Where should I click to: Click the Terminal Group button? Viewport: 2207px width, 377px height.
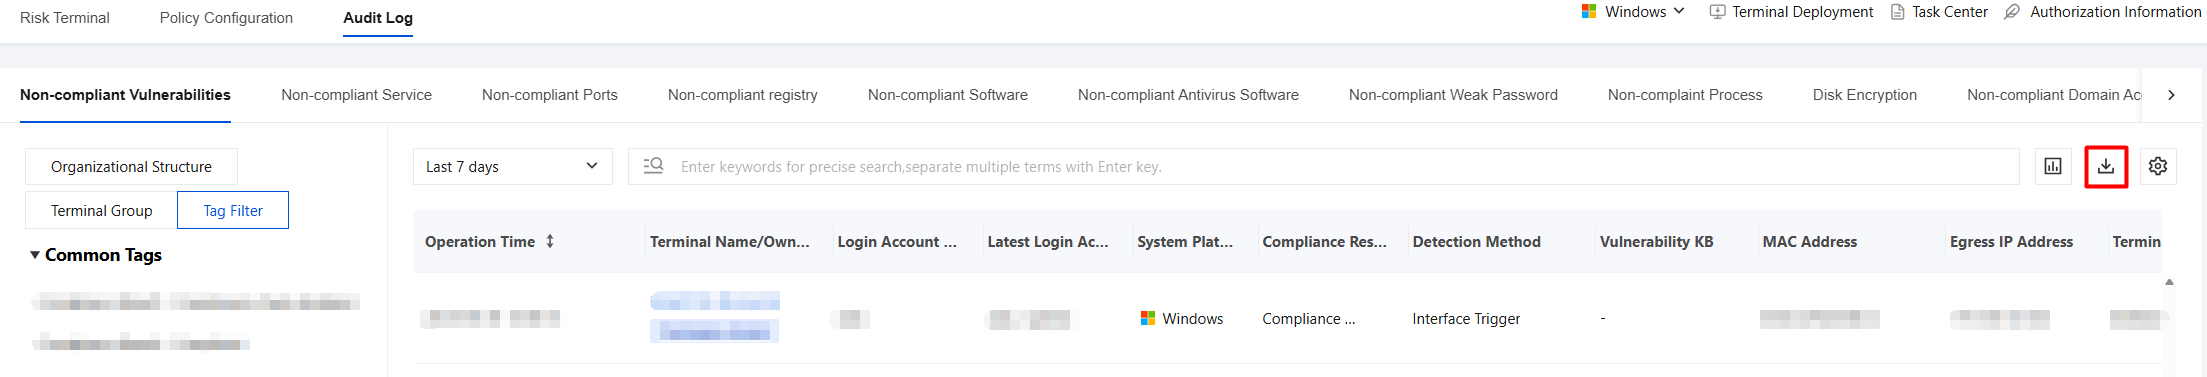(101, 211)
